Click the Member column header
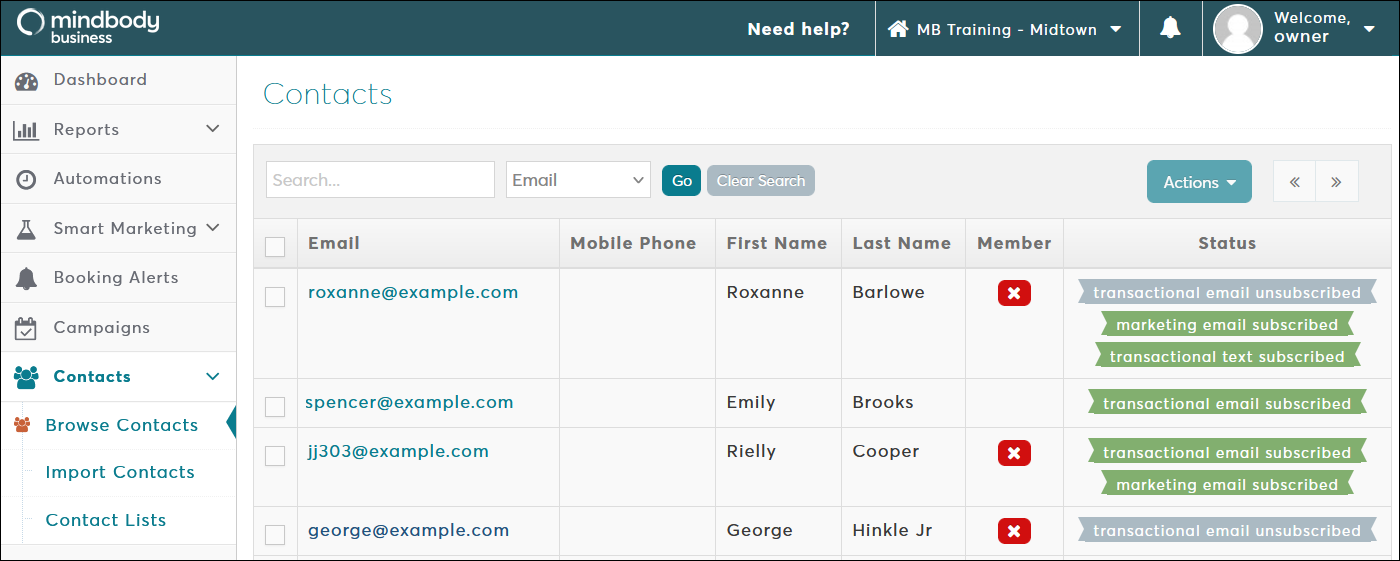The image size is (1400, 561). [x=1014, y=243]
